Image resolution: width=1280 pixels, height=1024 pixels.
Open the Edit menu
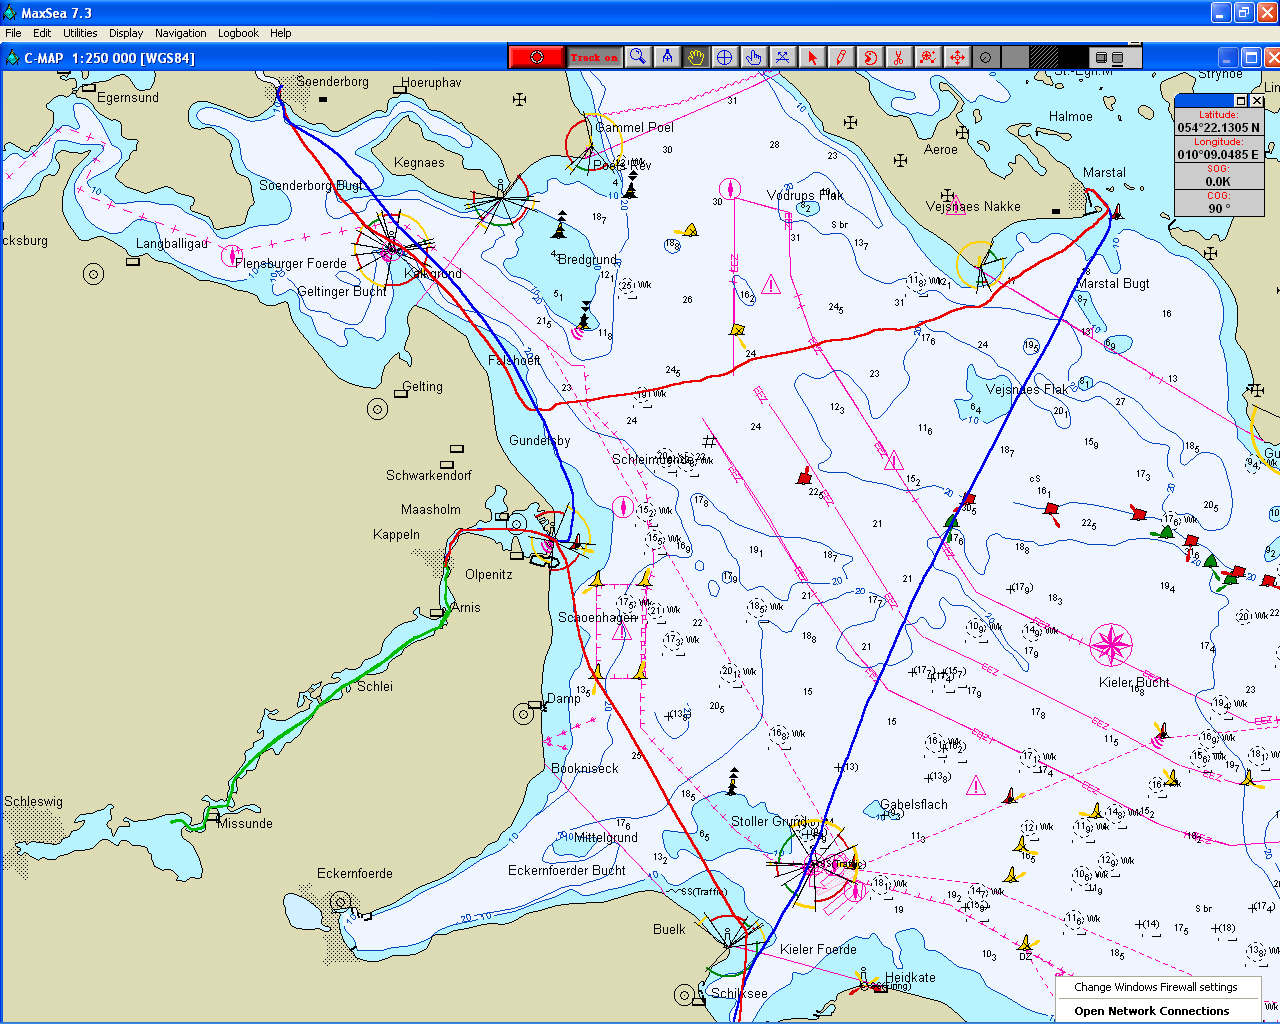(x=42, y=33)
